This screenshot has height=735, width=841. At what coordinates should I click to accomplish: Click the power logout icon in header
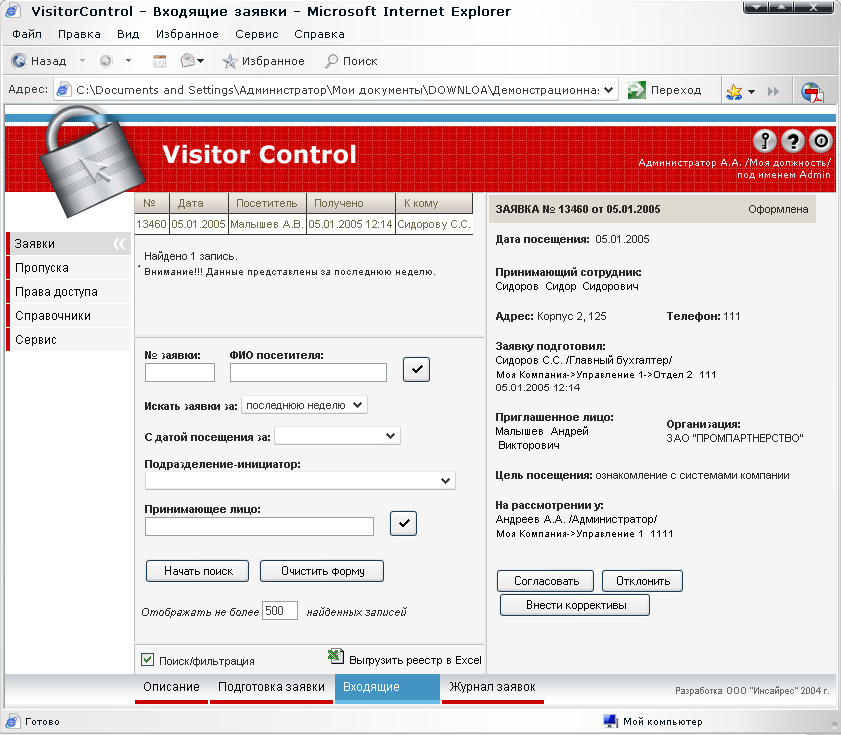pyautogui.click(x=821, y=141)
